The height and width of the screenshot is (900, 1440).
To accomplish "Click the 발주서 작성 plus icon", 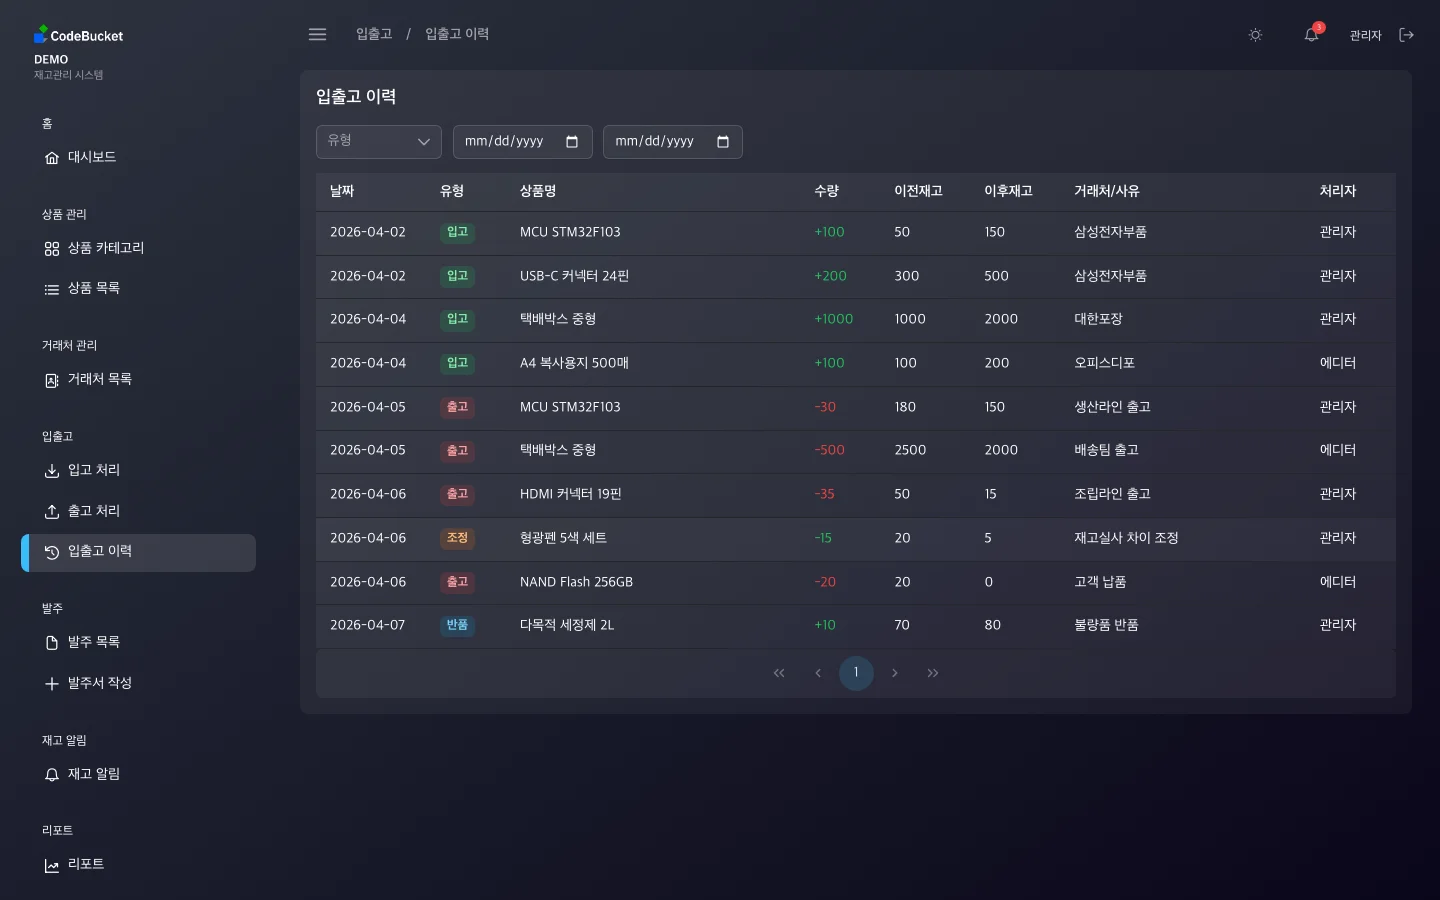I will [x=52, y=683].
